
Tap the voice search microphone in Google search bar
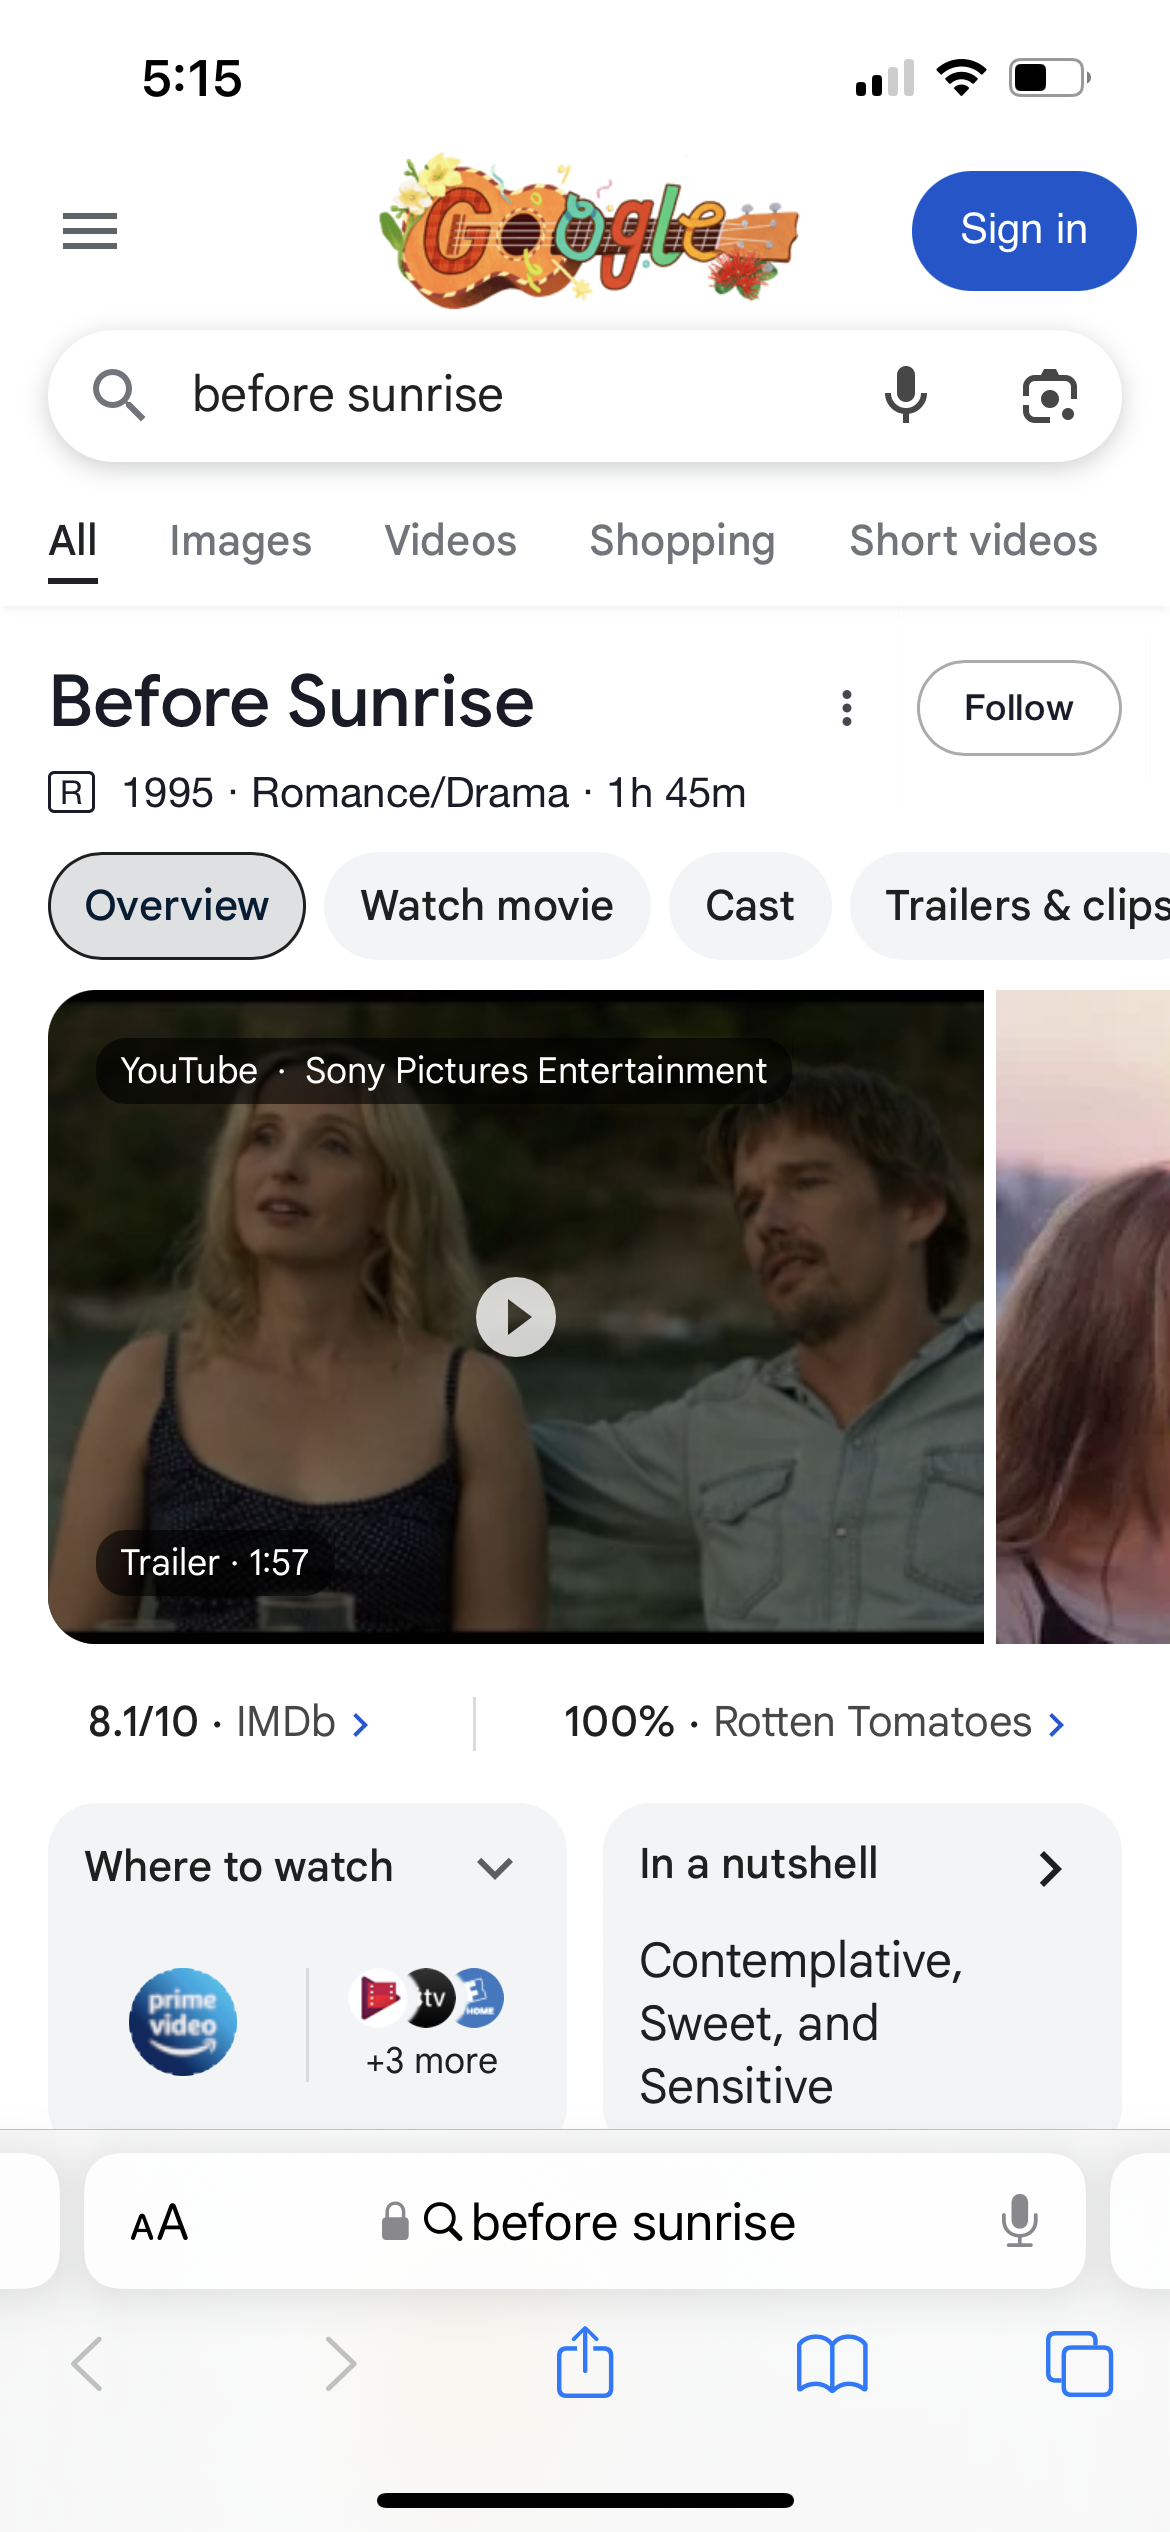[x=905, y=395]
